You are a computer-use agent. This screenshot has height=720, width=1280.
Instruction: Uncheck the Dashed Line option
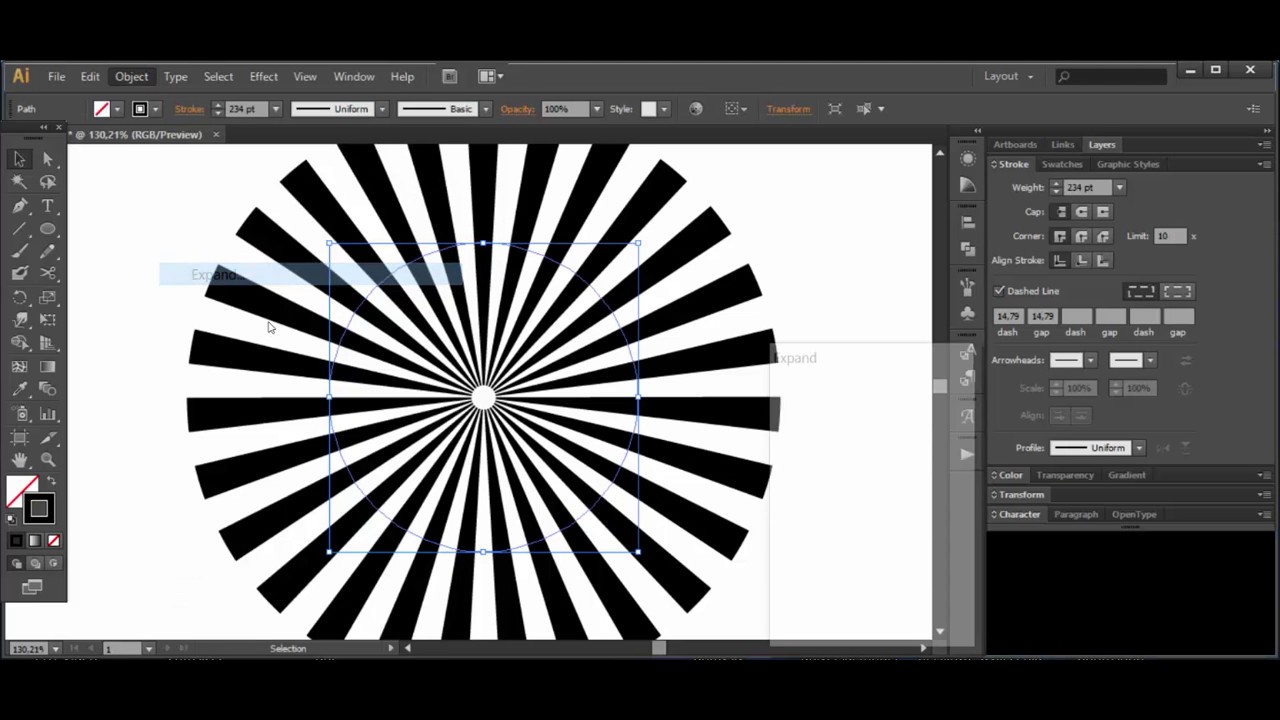coord(1000,290)
